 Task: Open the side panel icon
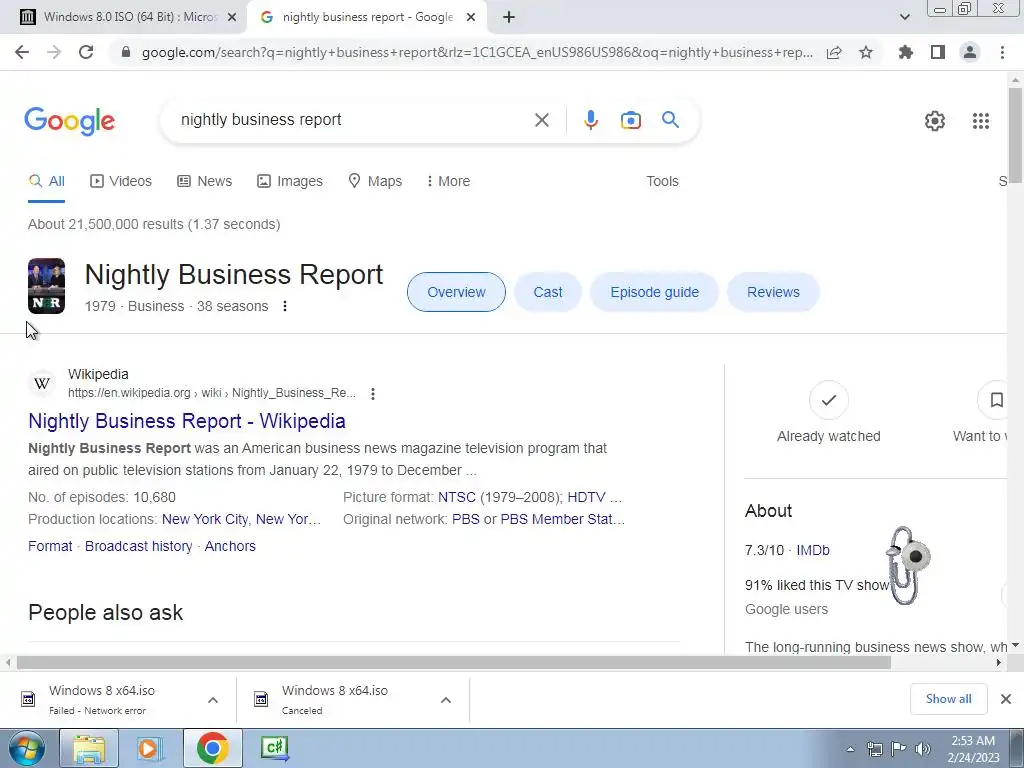(938, 52)
